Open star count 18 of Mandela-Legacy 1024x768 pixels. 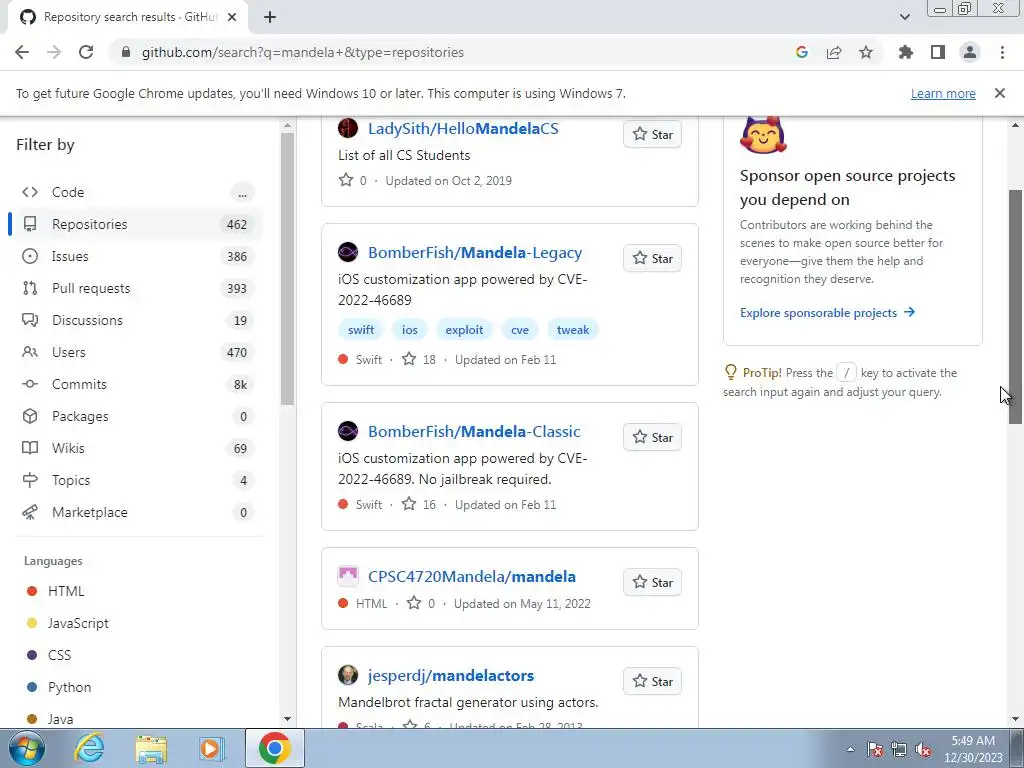pyautogui.click(x=419, y=359)
